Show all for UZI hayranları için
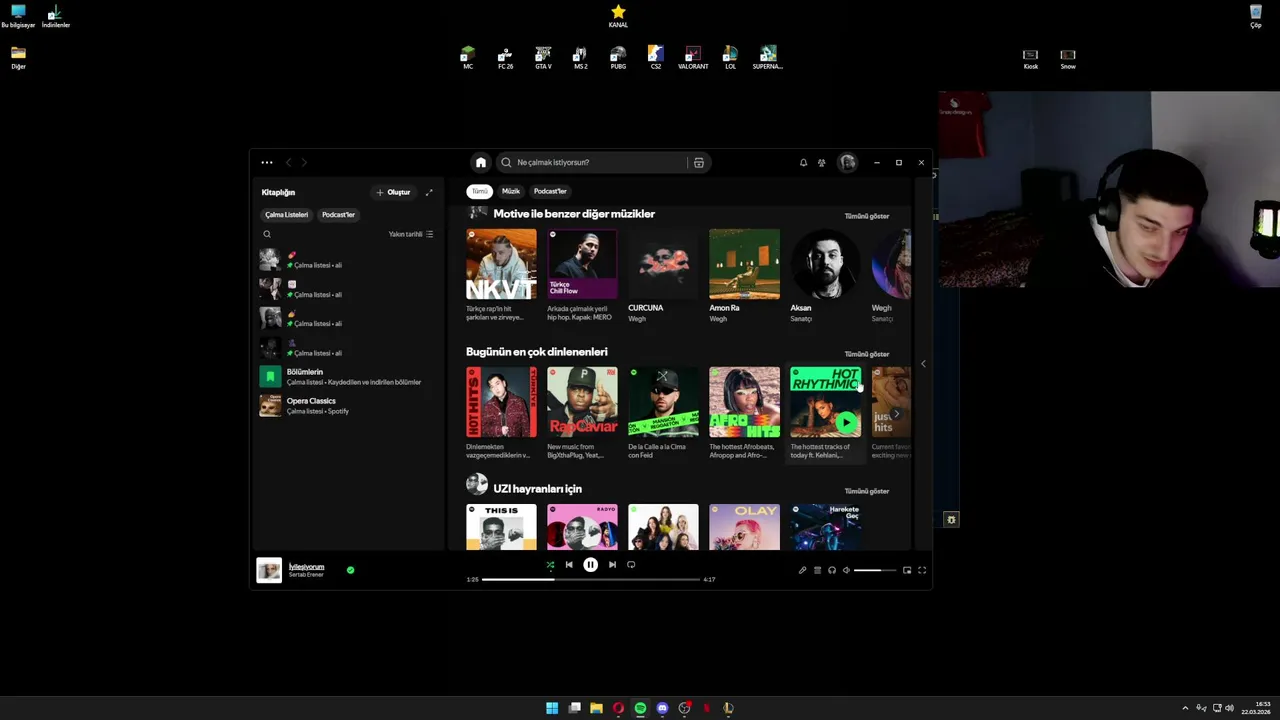This screenshot has height=720, width=1280. click(x=867, y=491)
